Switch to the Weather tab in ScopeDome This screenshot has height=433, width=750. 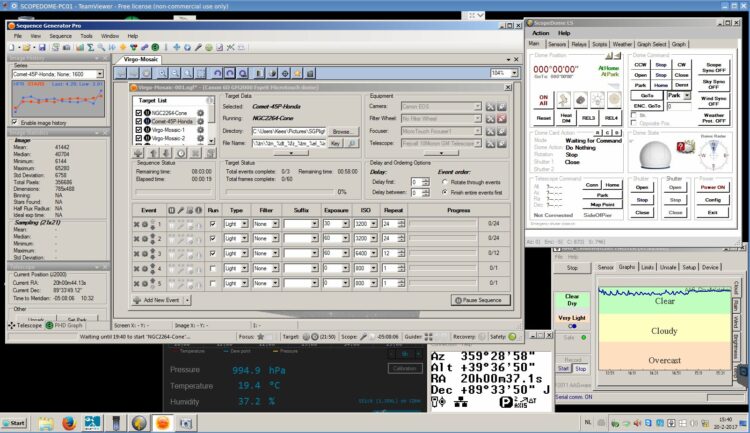[x=622, y=44]
